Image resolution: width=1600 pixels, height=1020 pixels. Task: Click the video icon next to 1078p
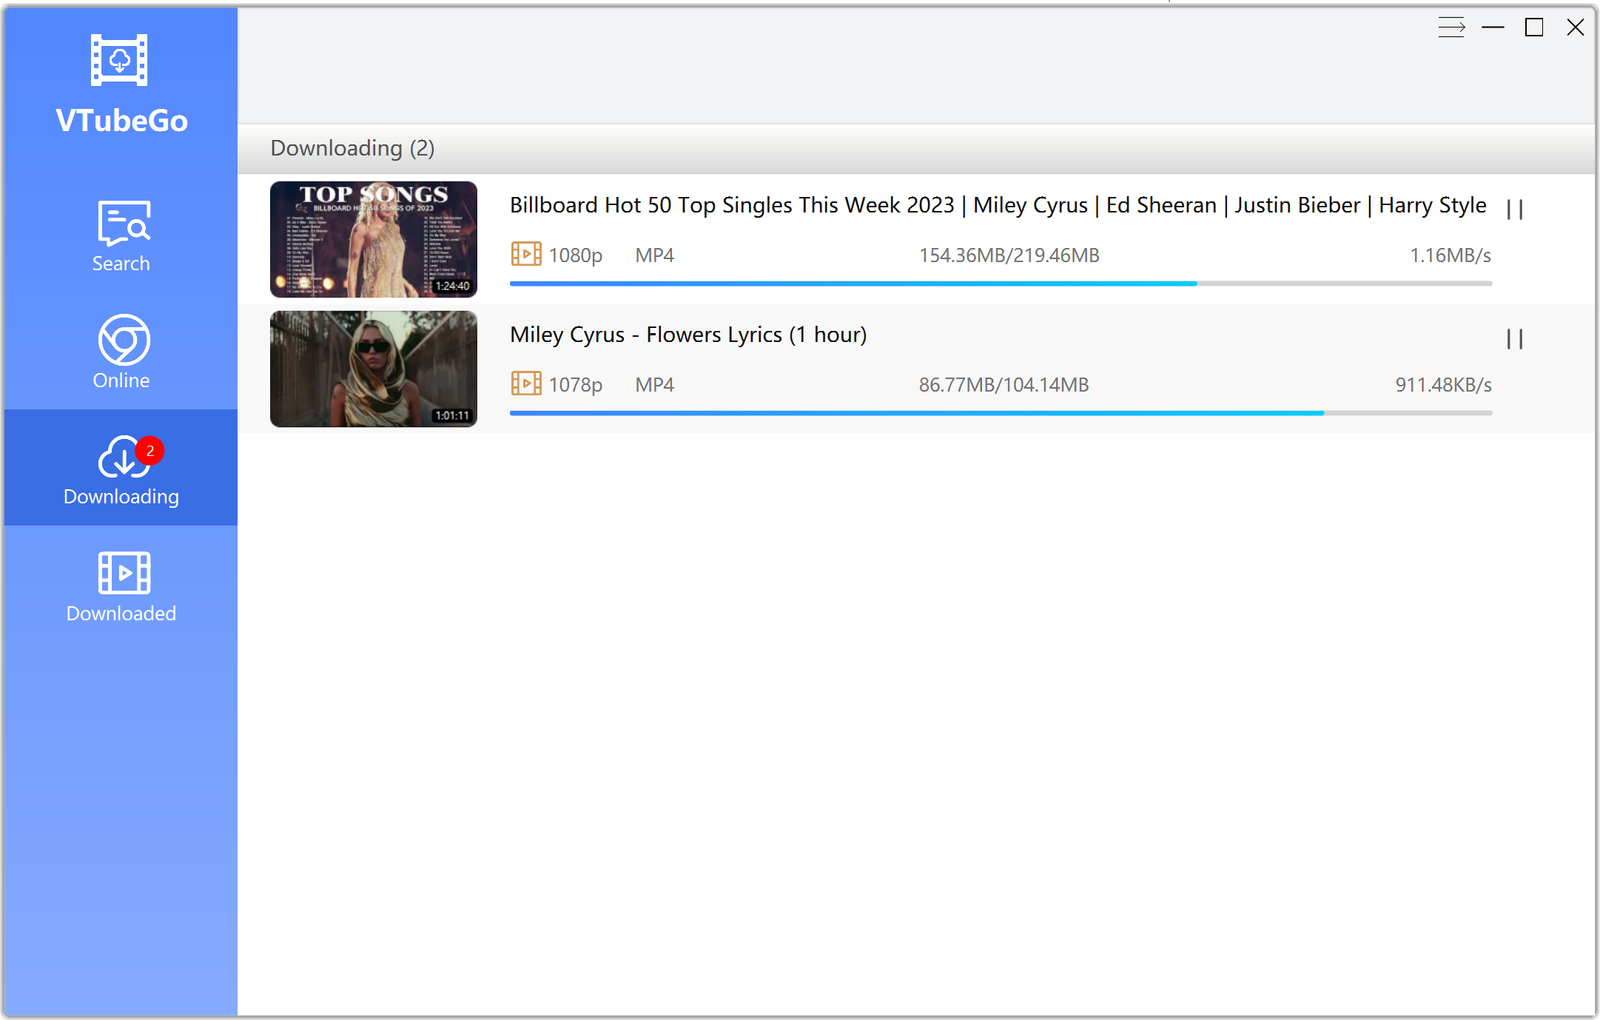tap(526, 383)
